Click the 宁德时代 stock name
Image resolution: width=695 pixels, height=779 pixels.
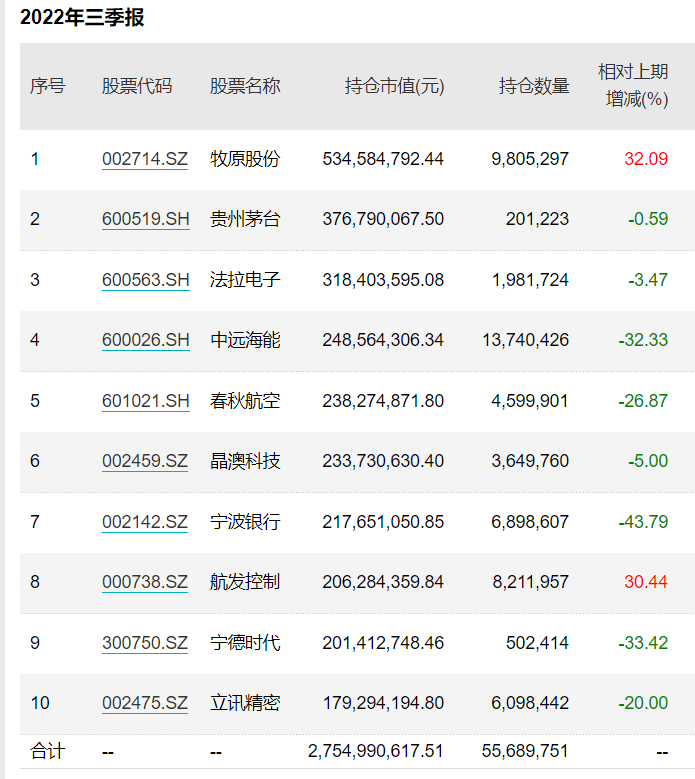pyautogui.click(x=245, y=643)
